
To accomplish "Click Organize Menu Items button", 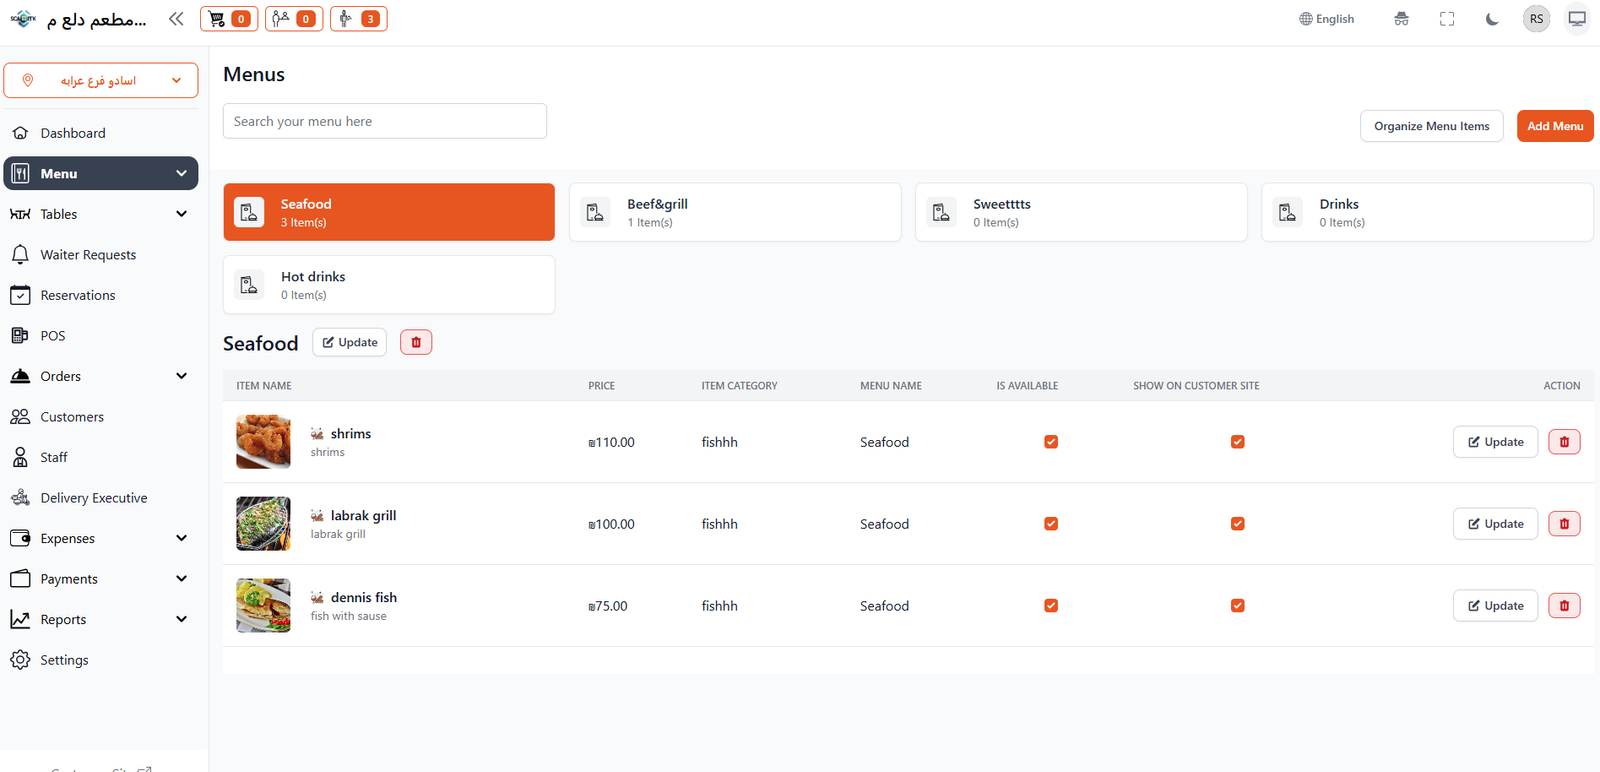I will [1431, 126].
